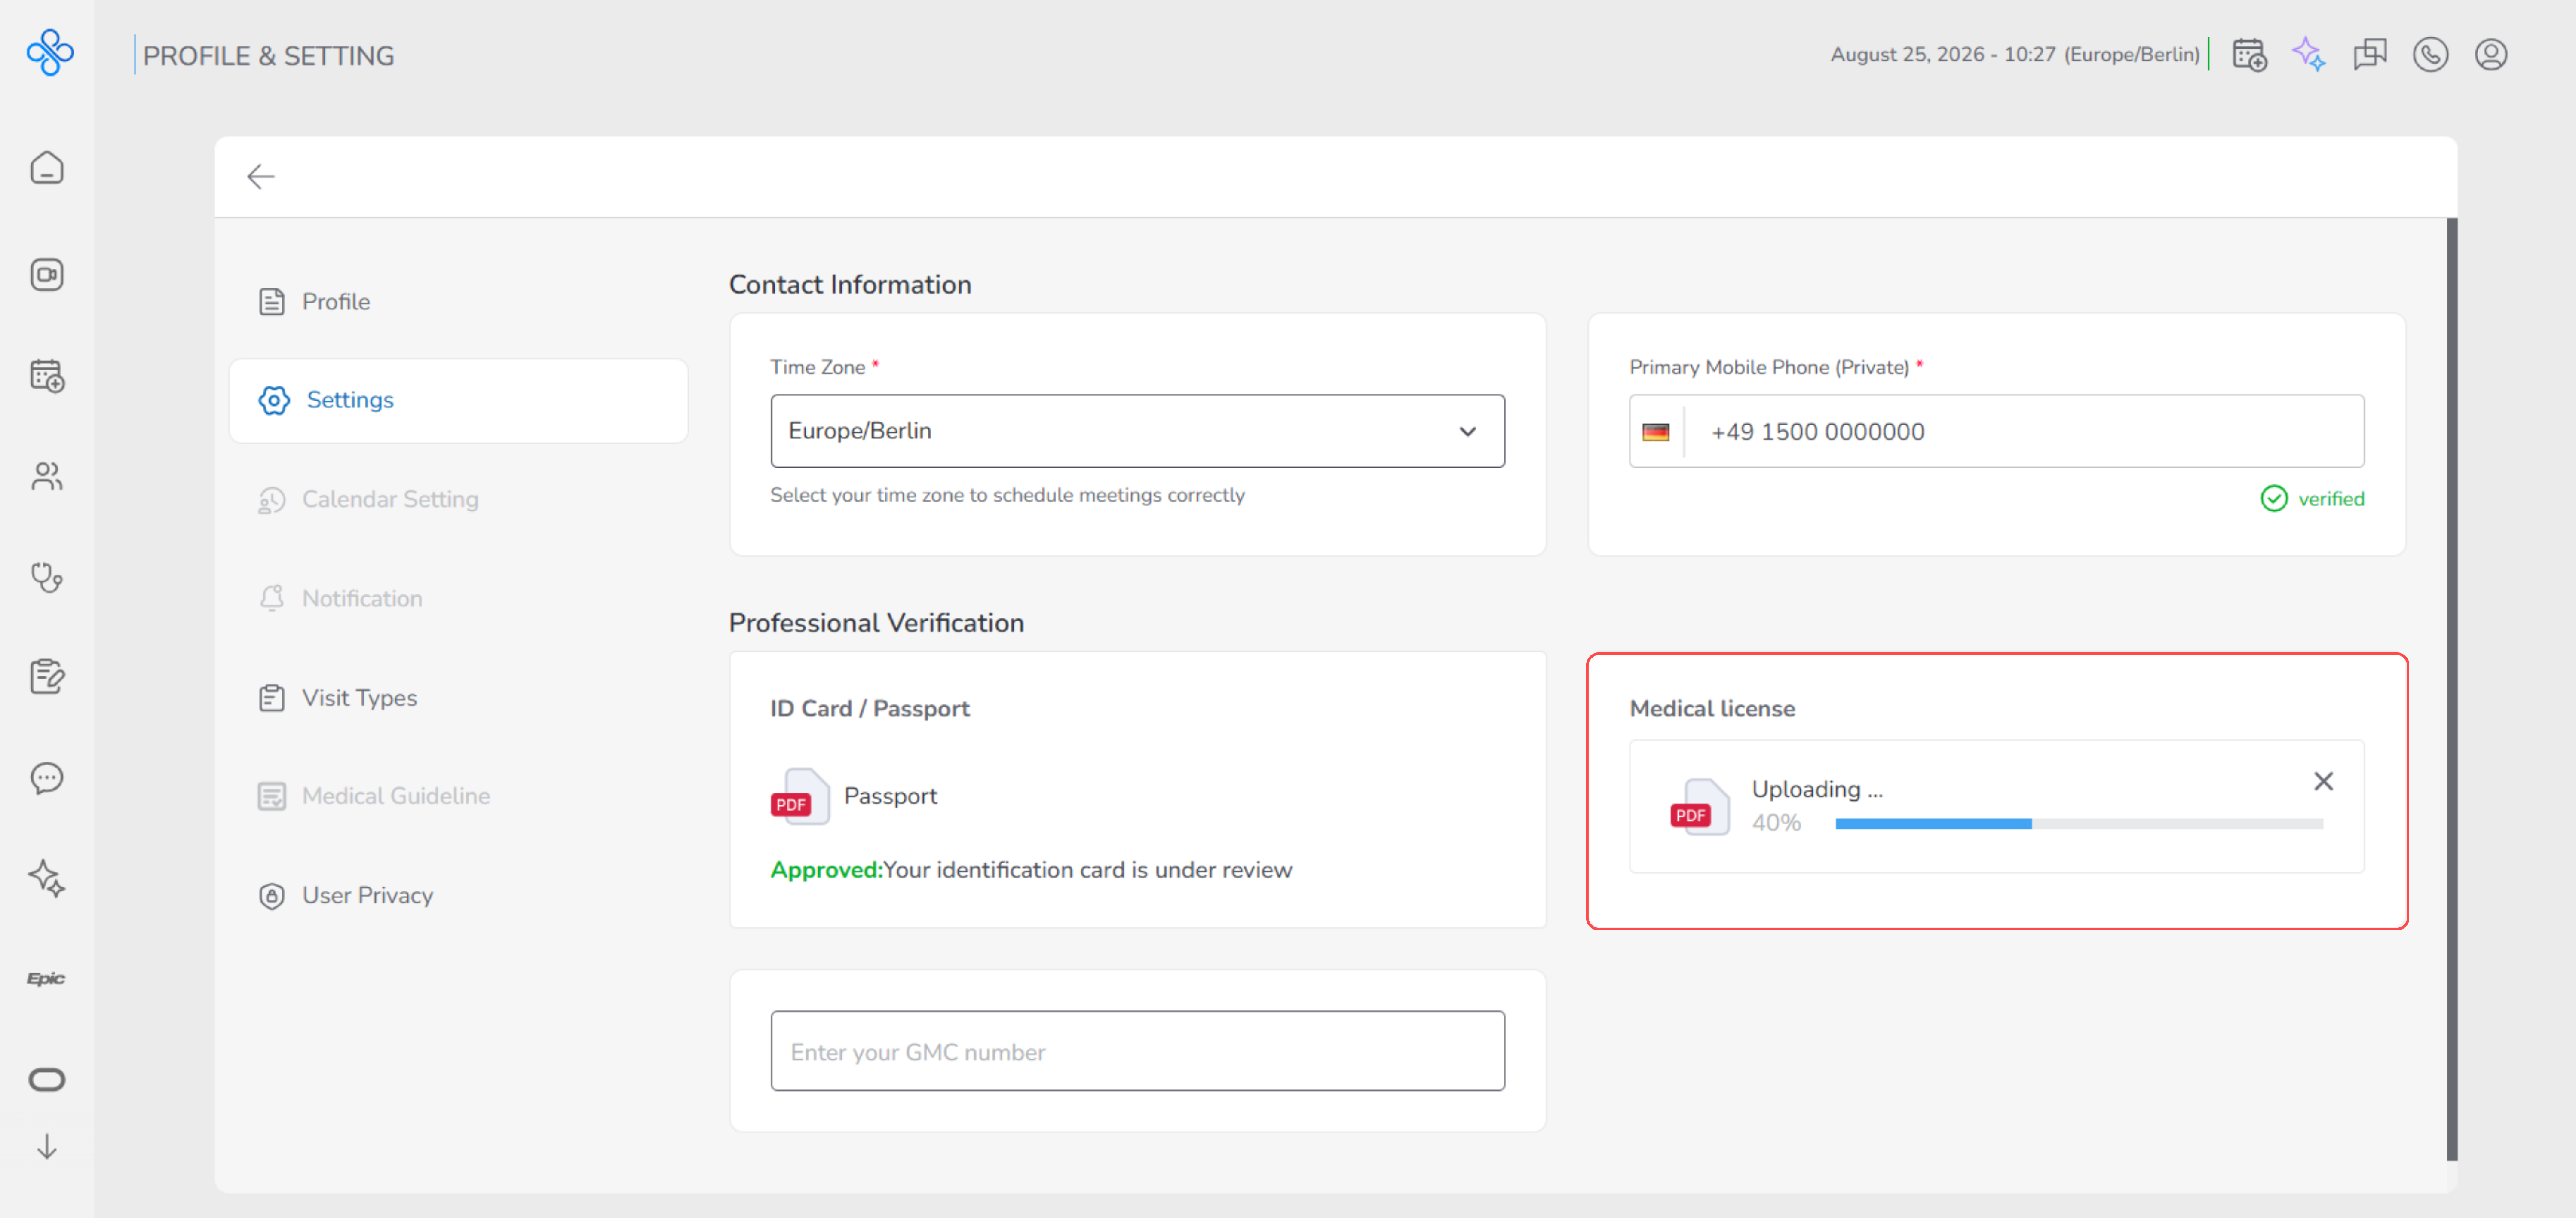2576x1218 pixels.
Task: Open the patients group sidebar icon
Action: click(47, 476)
